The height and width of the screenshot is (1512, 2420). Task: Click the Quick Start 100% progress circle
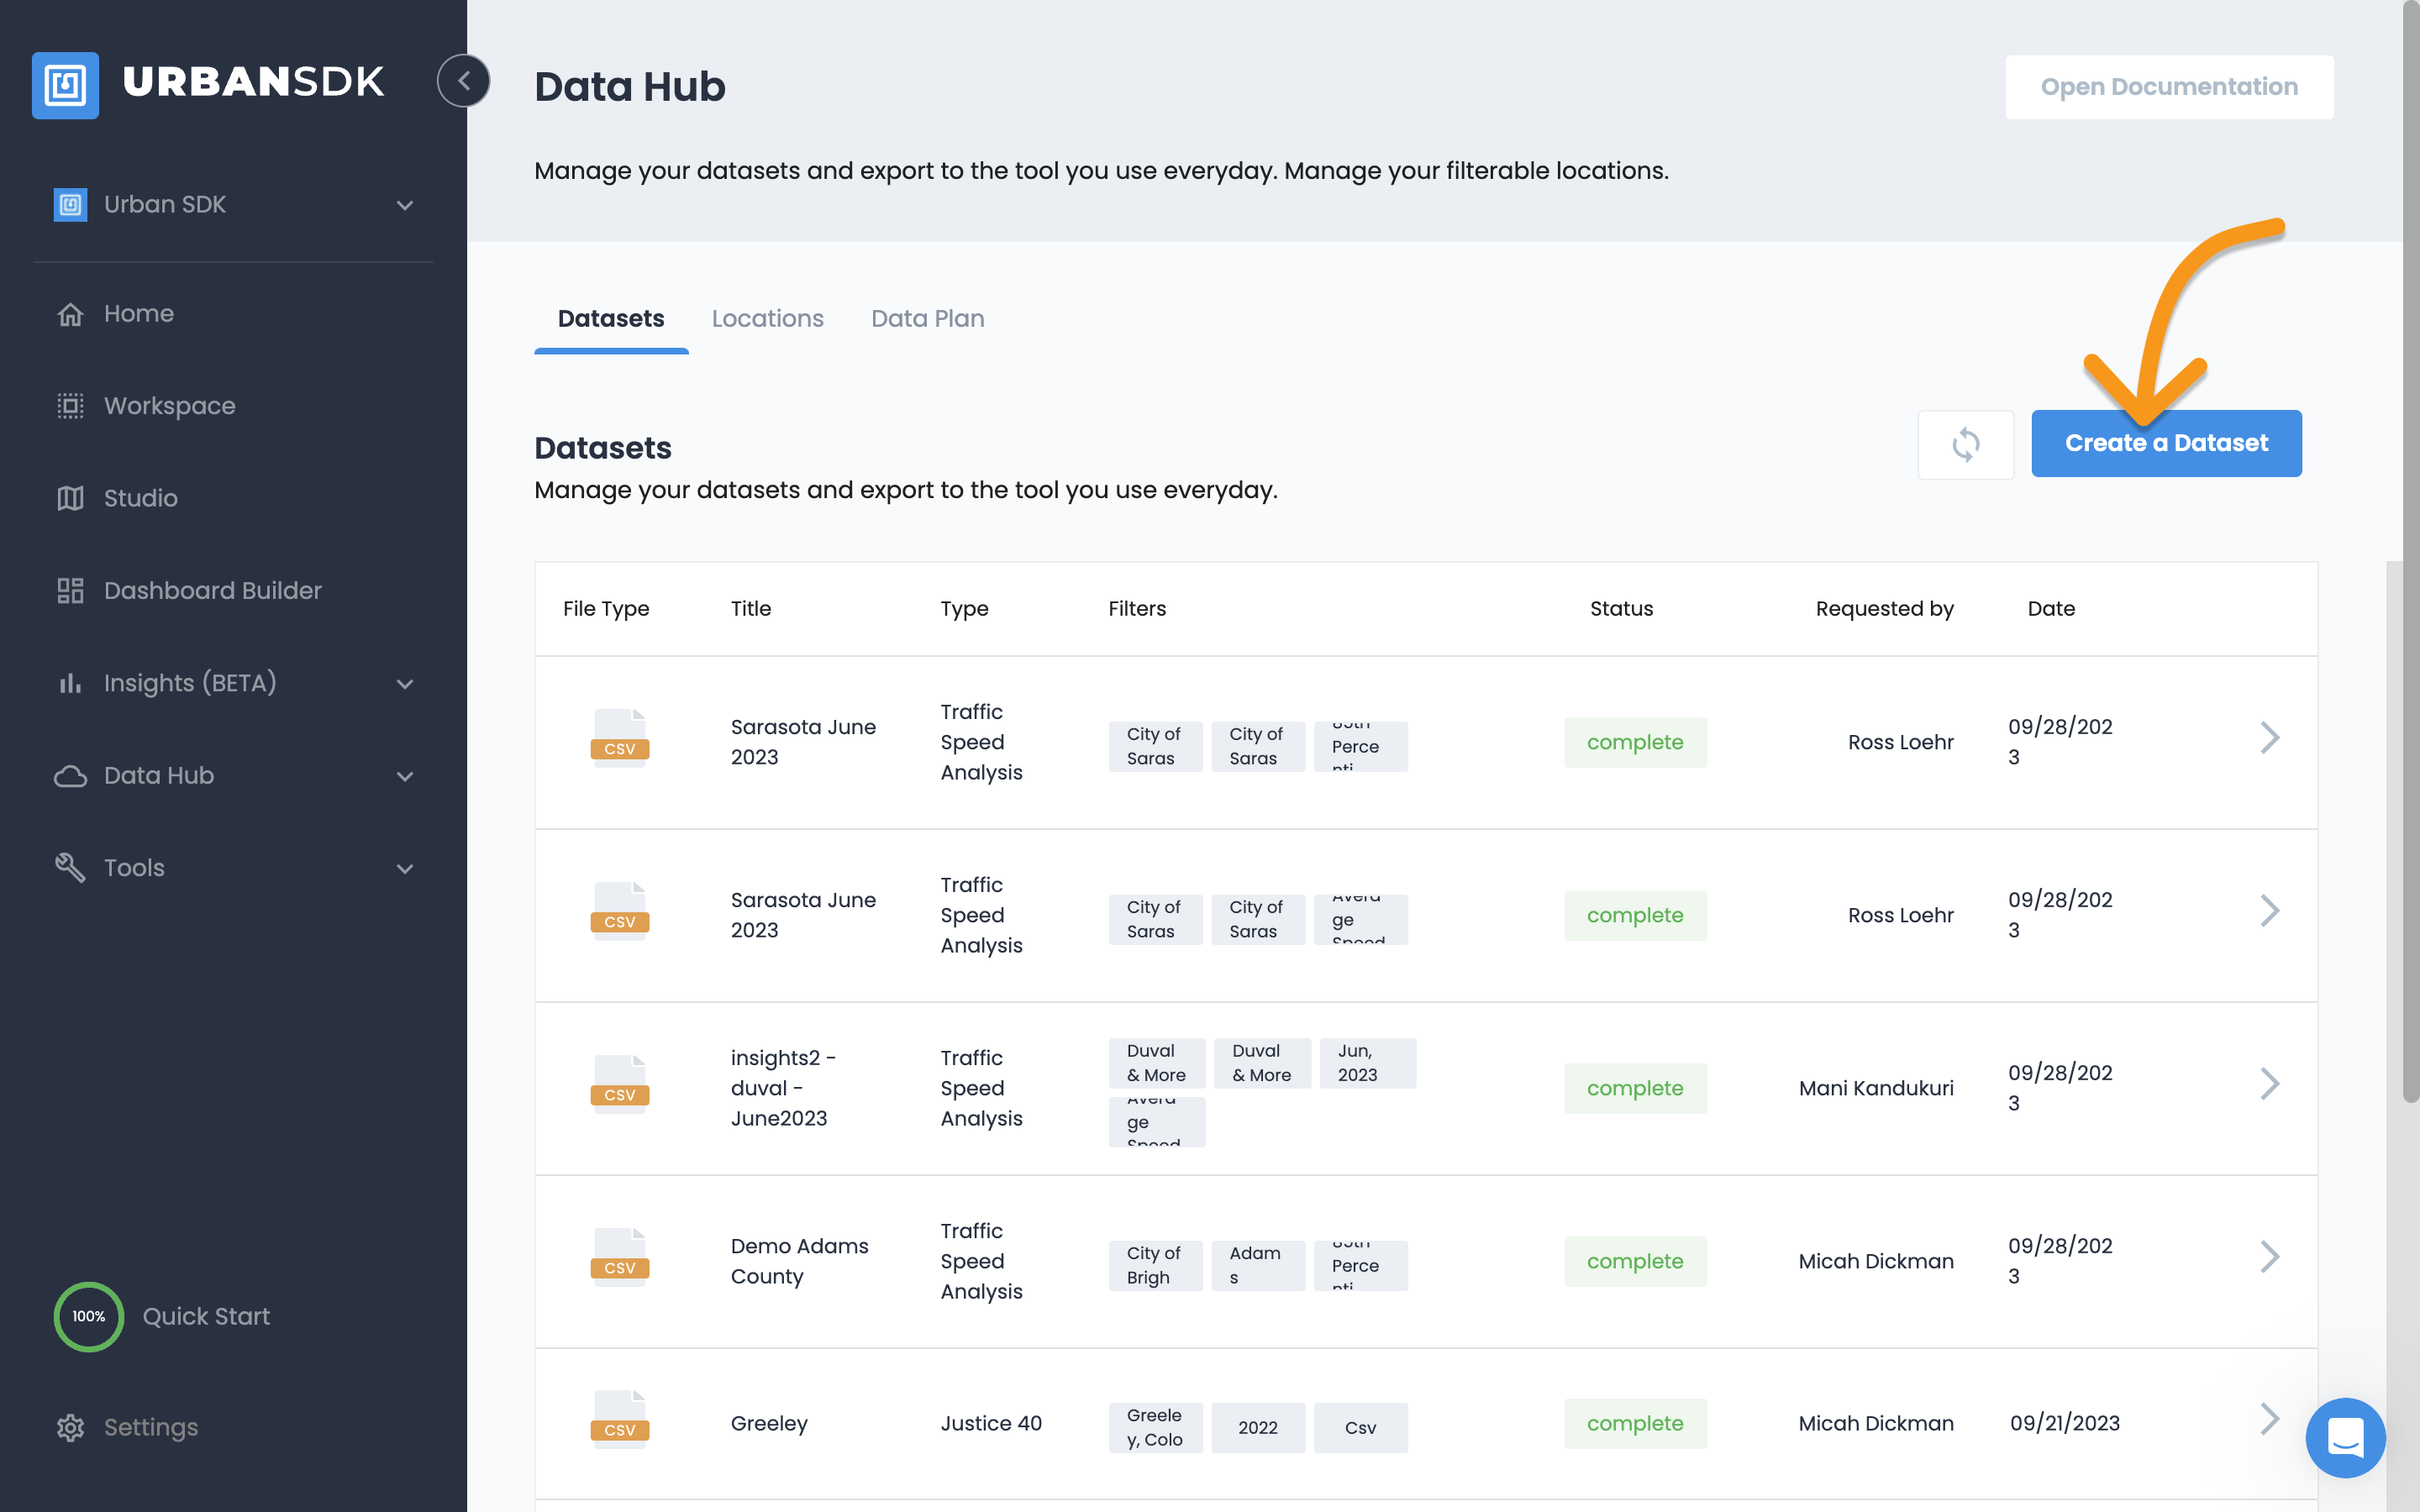tap(89, 1316)
